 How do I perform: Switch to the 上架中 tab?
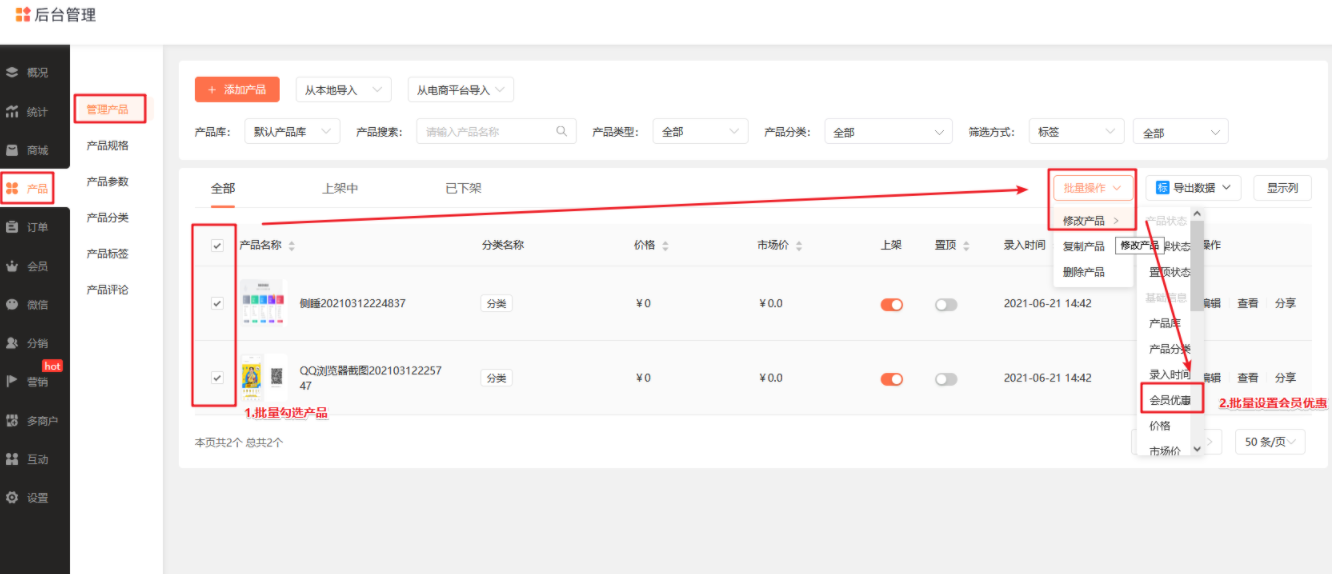340,188
